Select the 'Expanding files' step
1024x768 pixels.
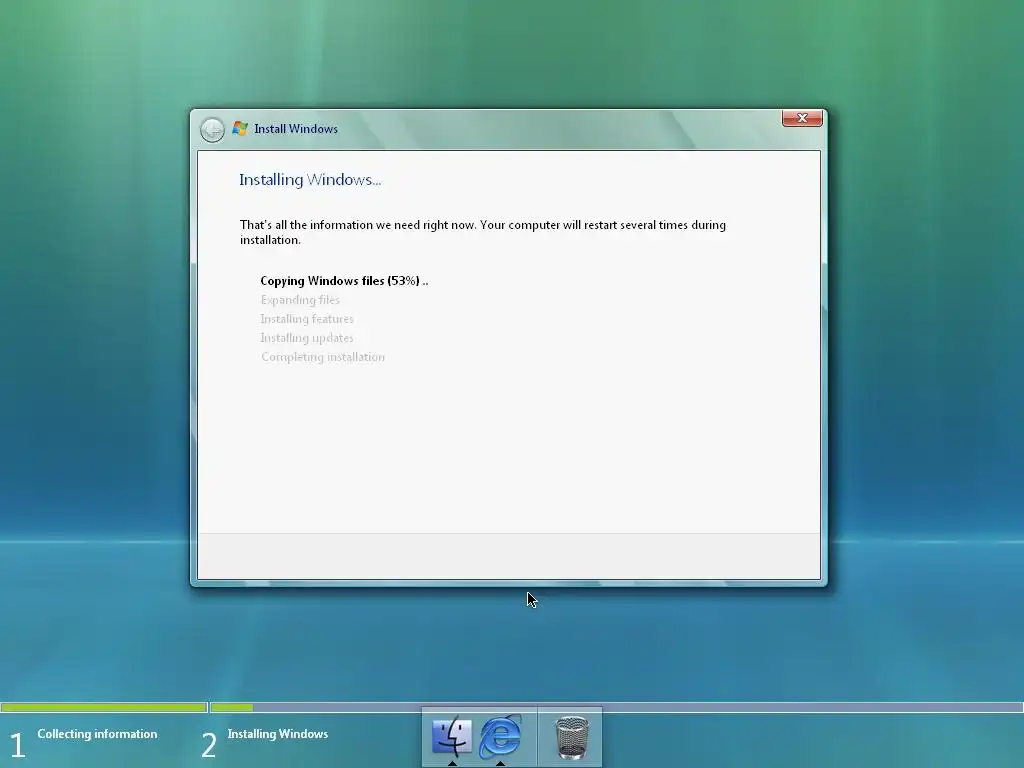click(x=300, y=300)
